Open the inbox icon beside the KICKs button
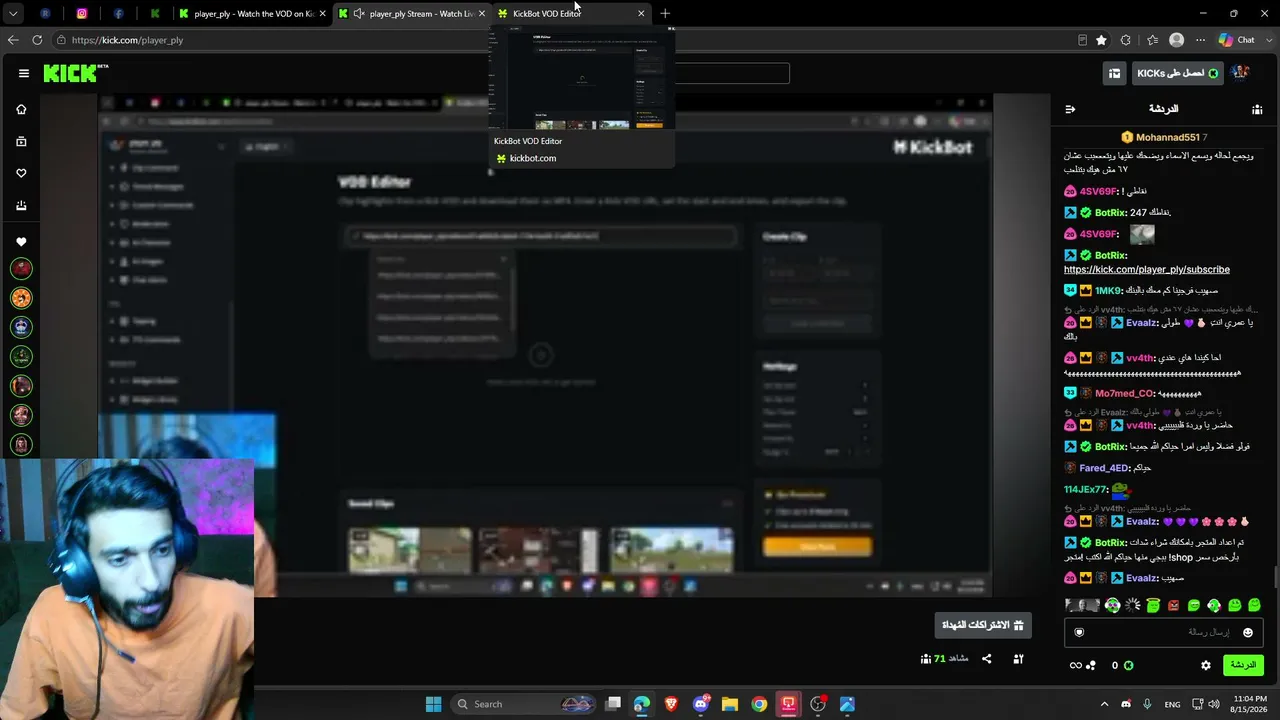1280x720 pixels. (1114, 73)
